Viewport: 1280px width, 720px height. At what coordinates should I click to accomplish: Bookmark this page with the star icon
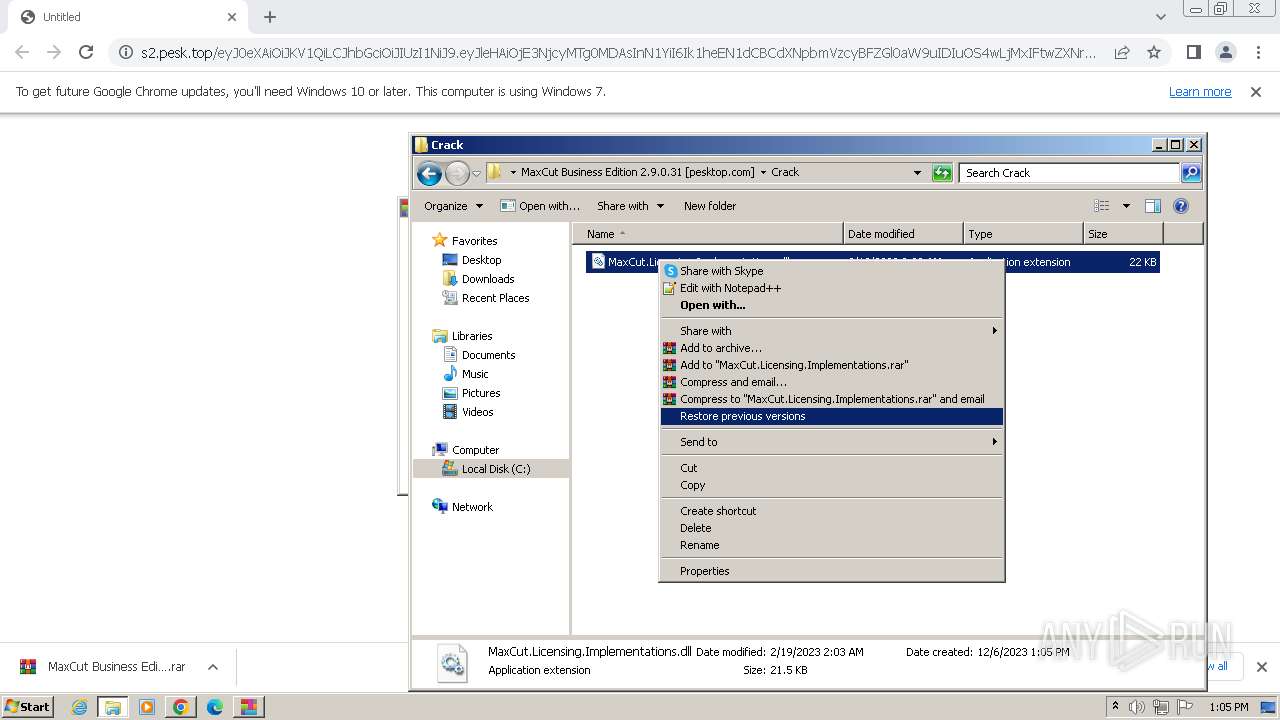tap(1154, 52)
